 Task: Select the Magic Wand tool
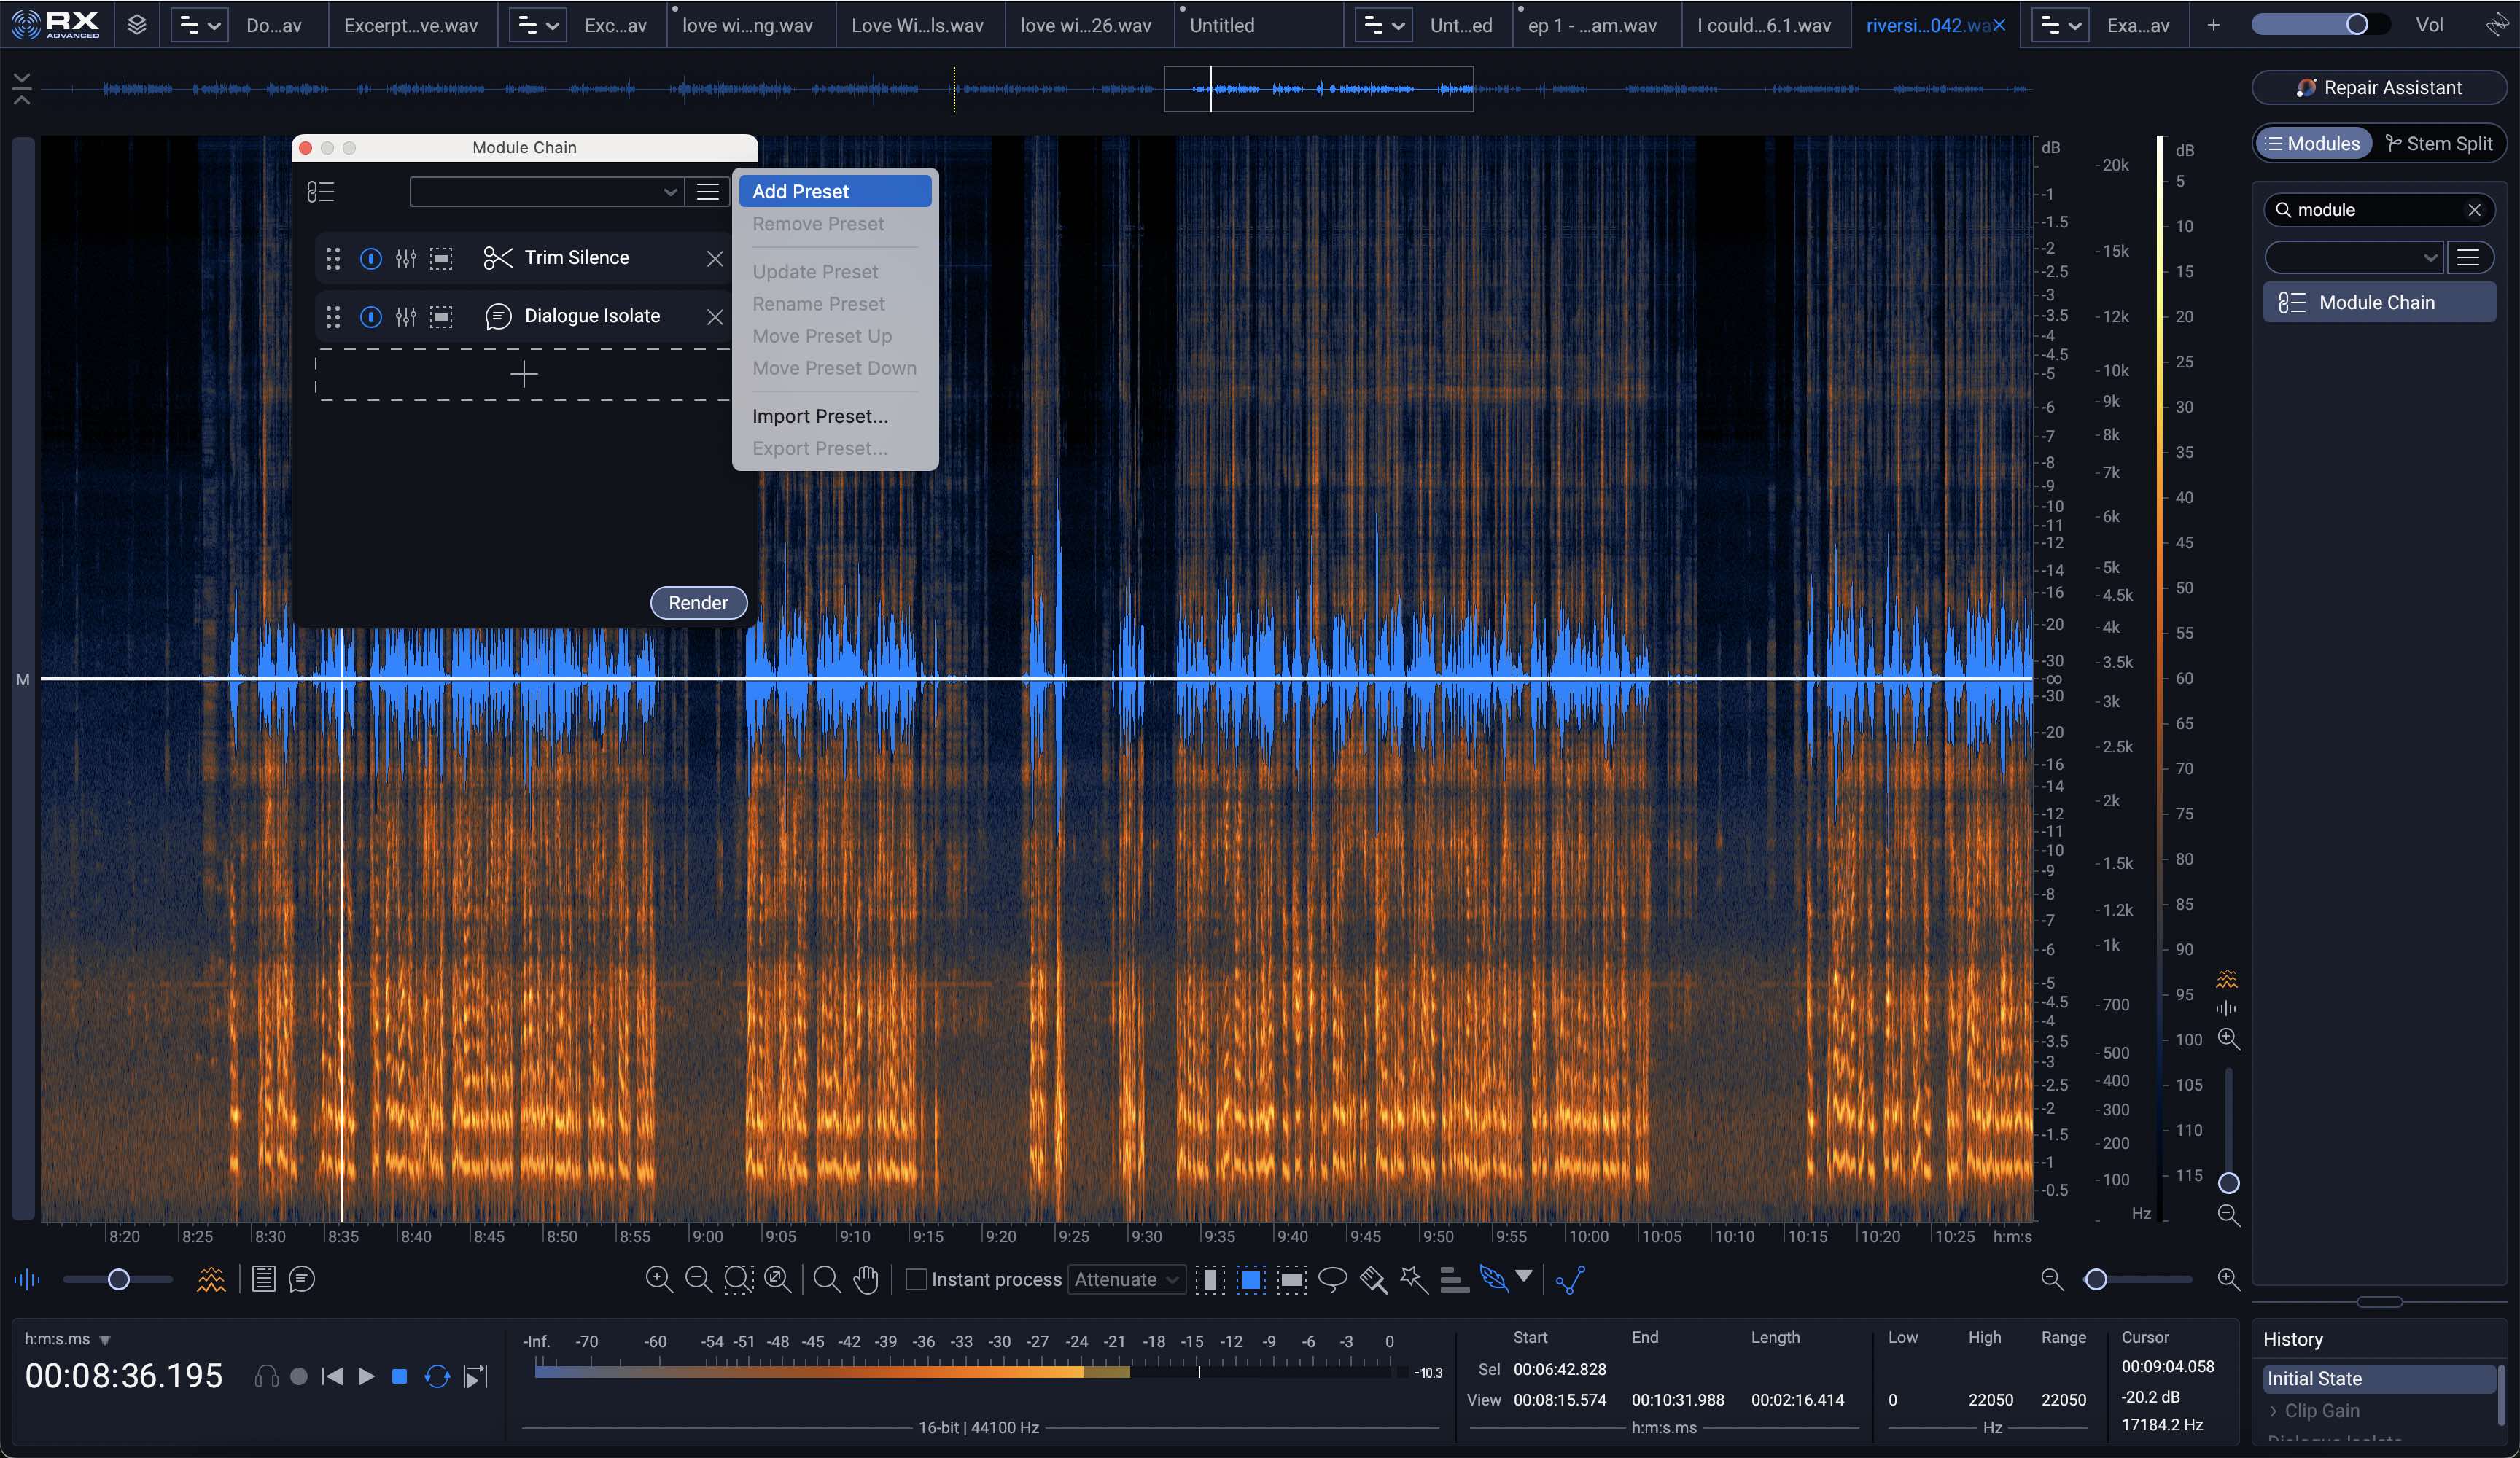pyautogui.click(x=1413, y=1279)
